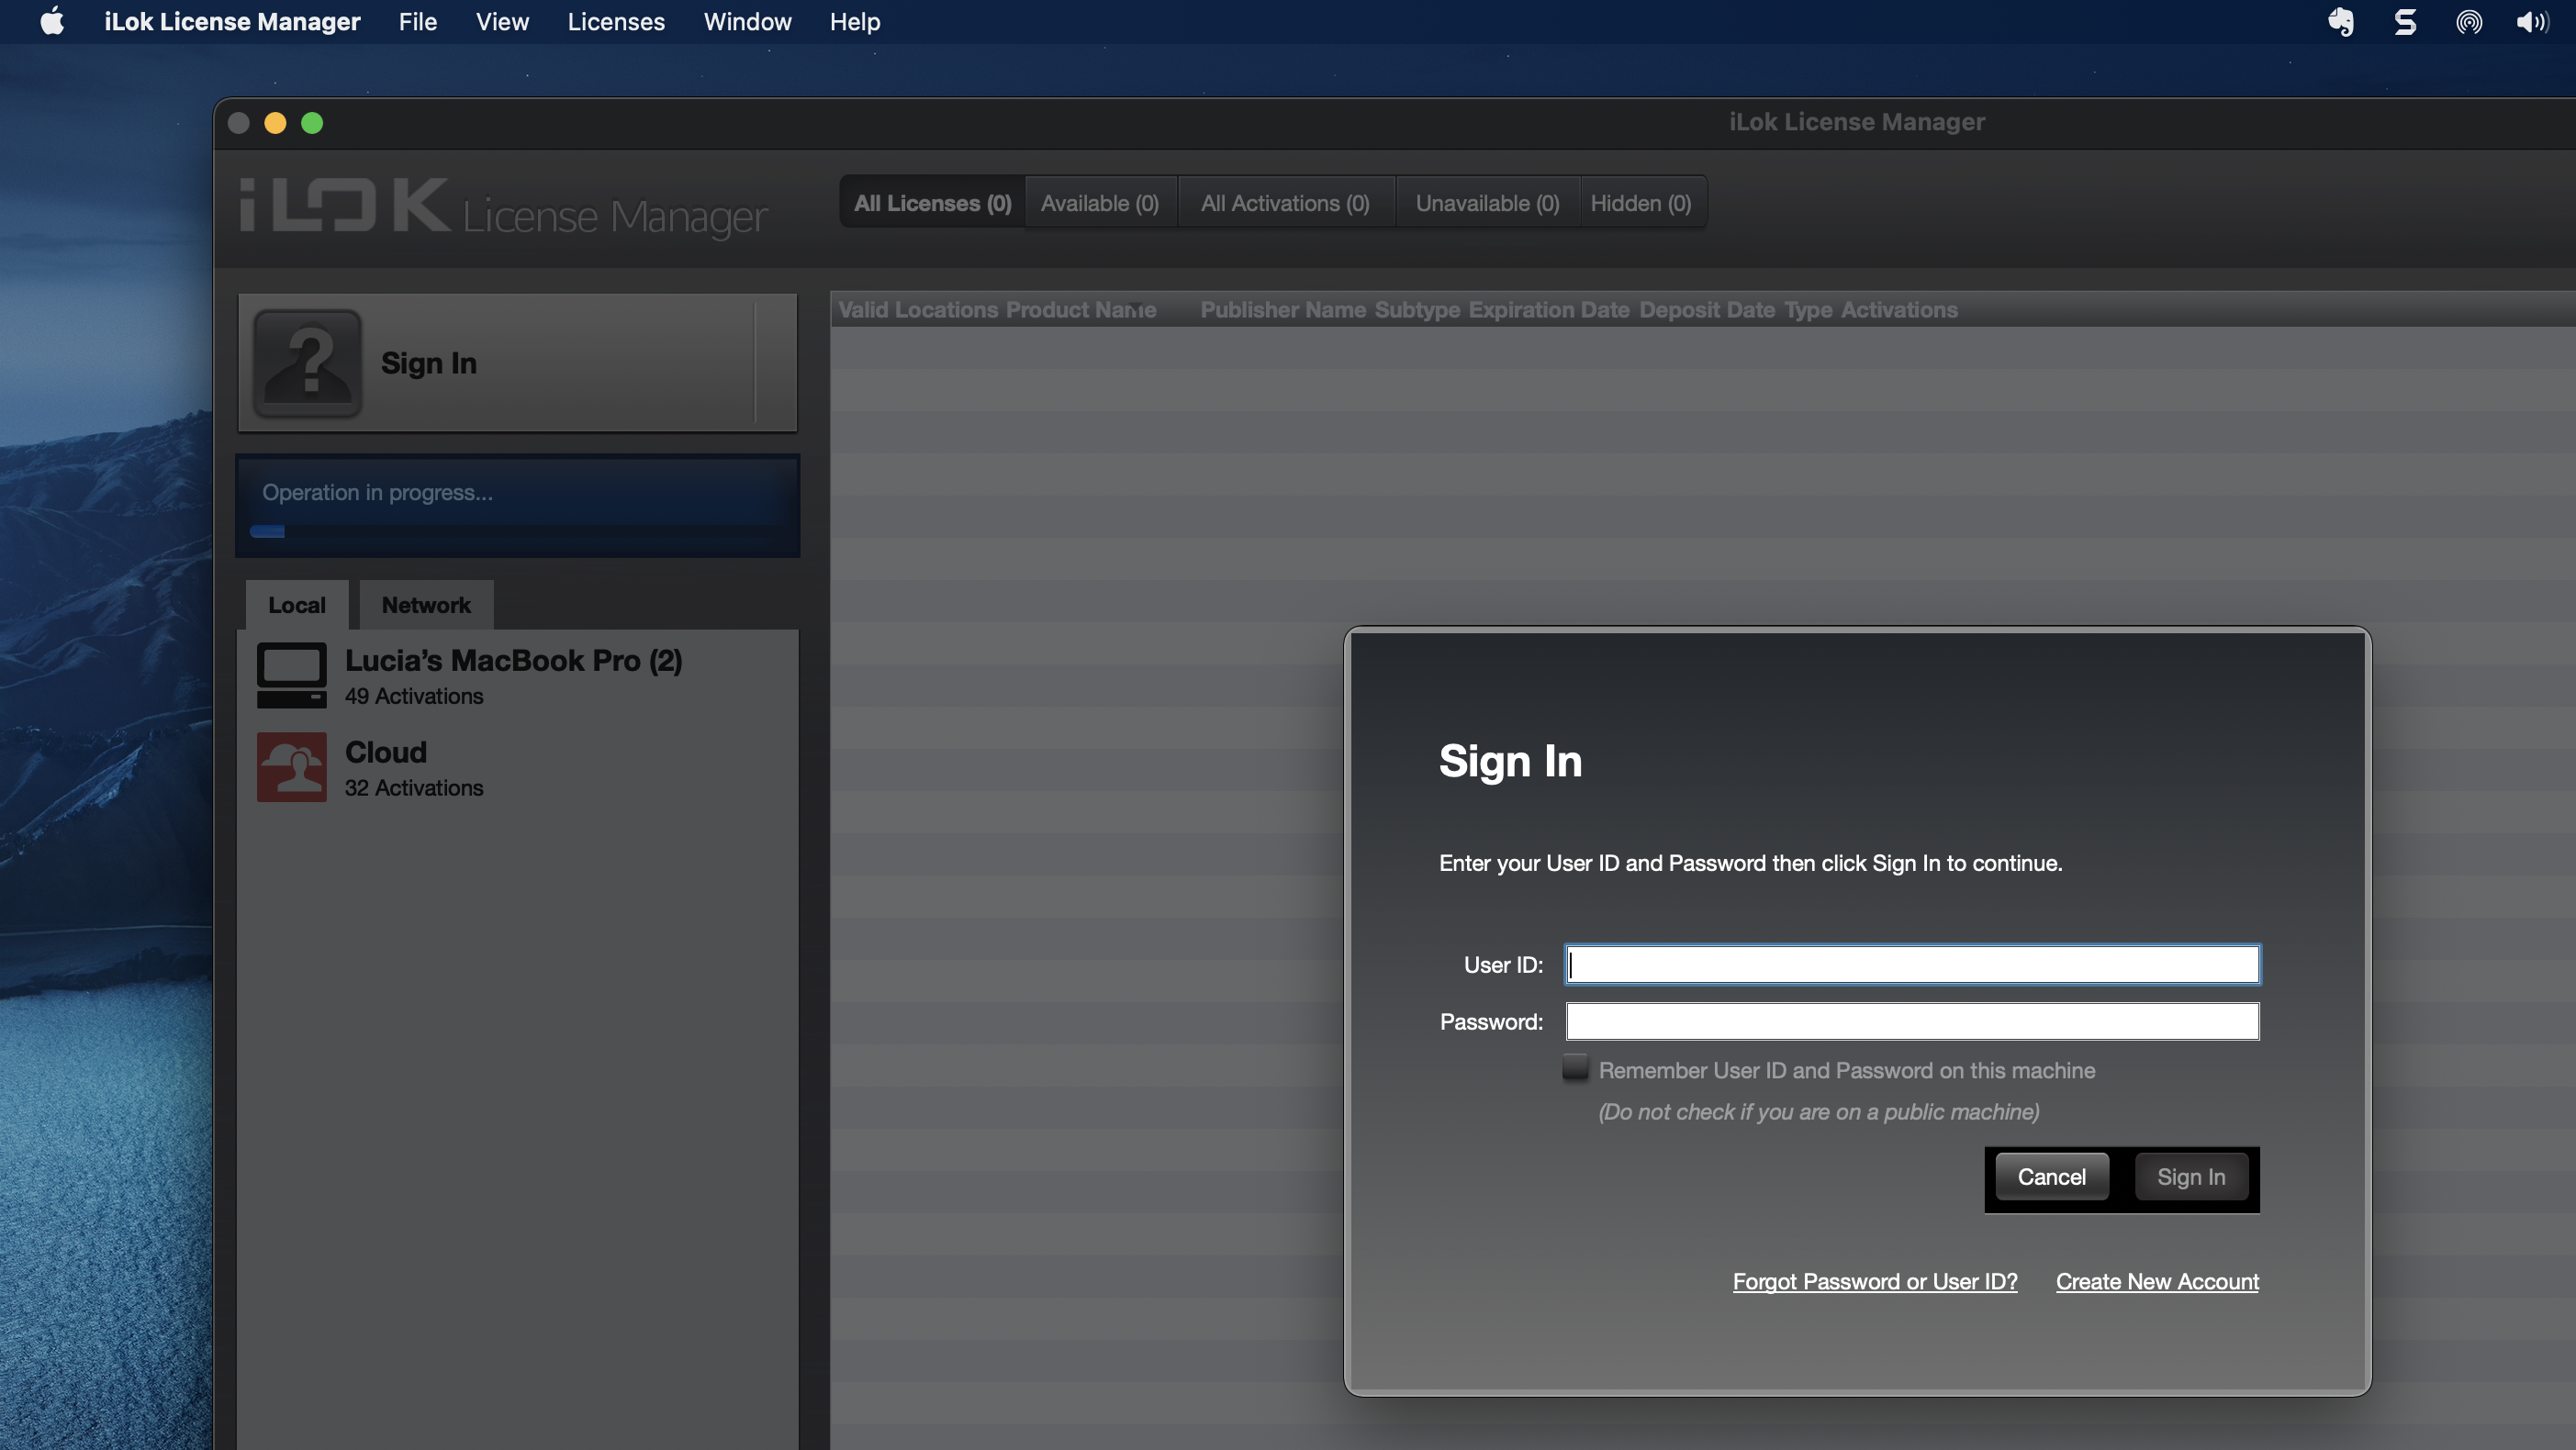The height and width of the screenshot is (1450, 2576).
Task: Open the Apple menu
Action: pos(52,22)
